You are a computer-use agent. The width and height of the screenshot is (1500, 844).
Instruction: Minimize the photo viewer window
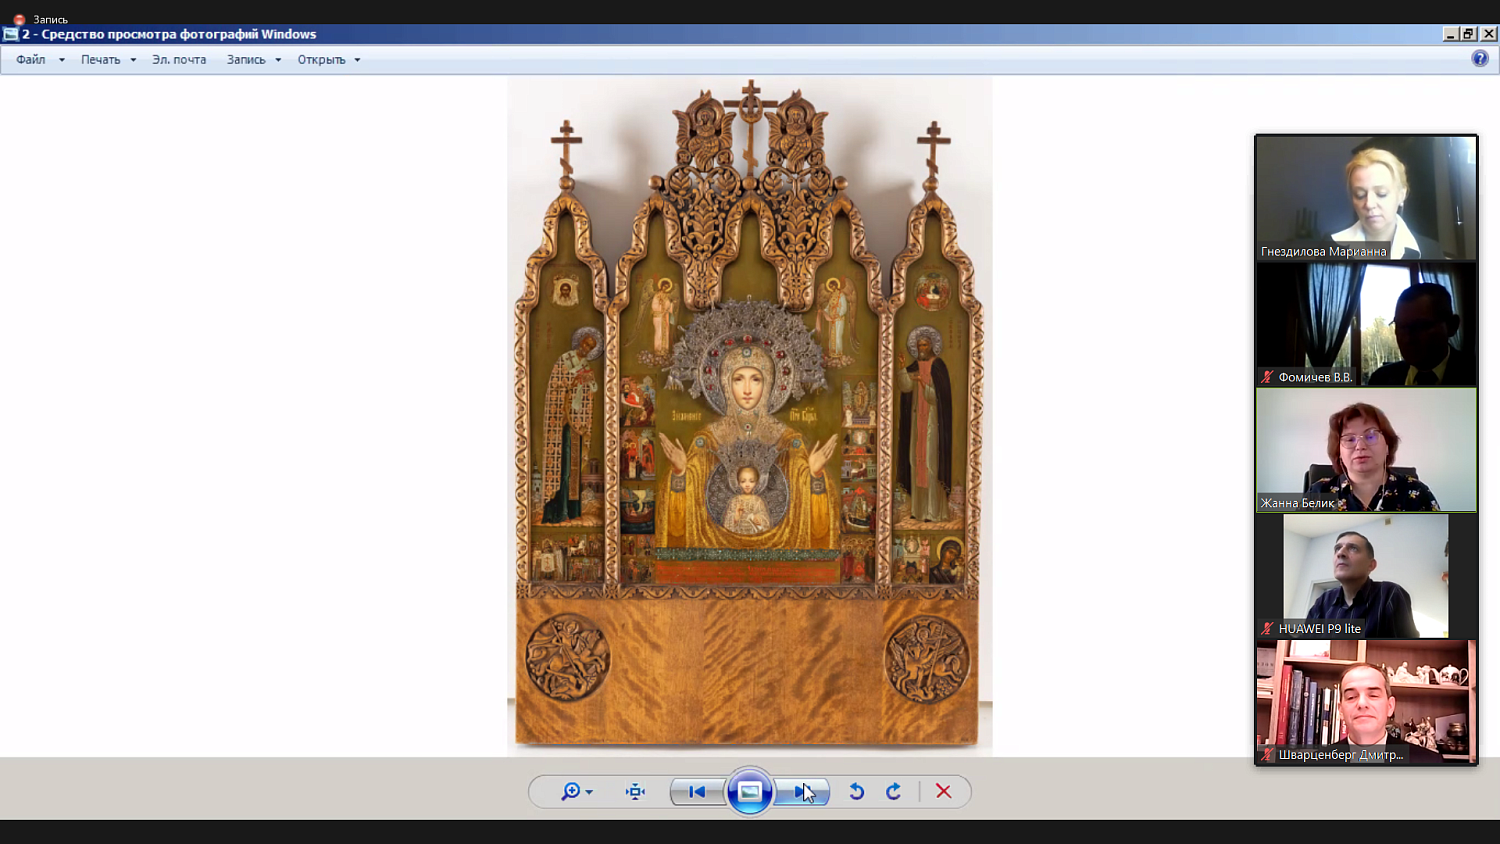click(x=1450, y=34)
